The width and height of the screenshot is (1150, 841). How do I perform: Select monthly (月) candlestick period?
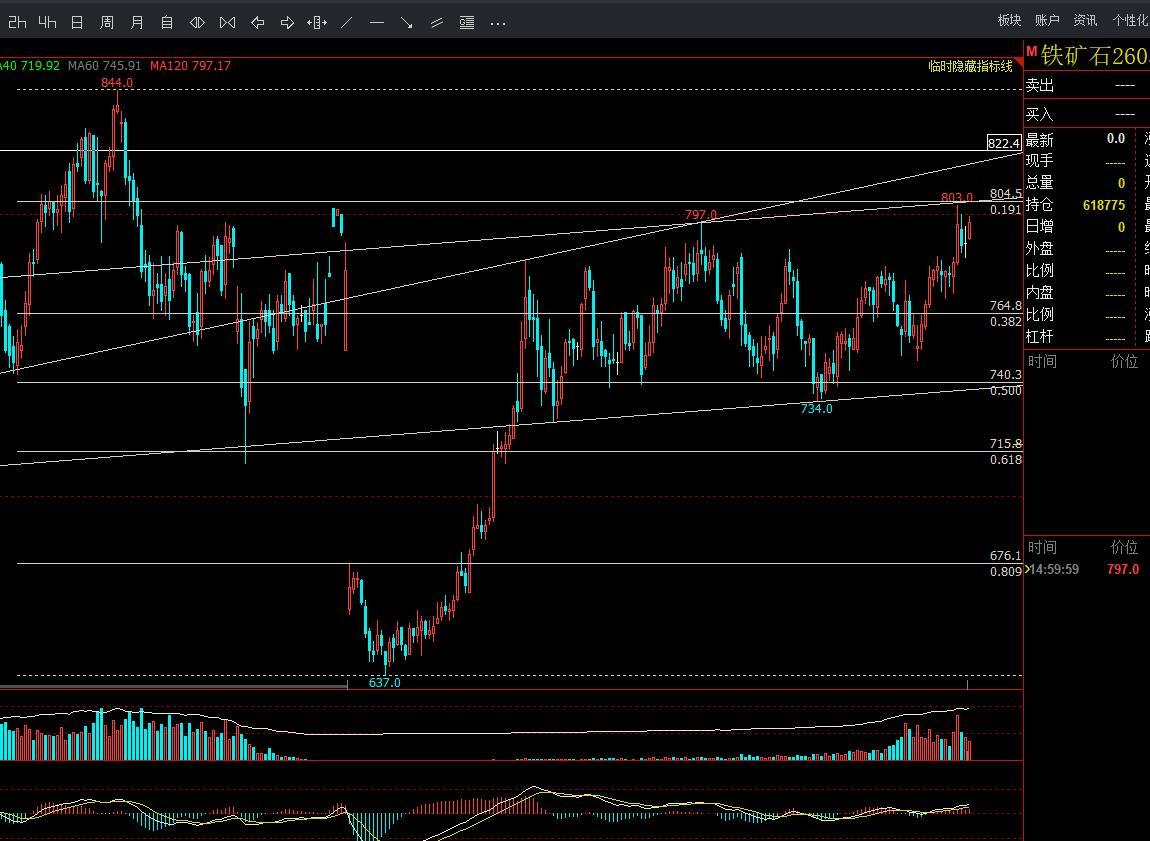click(137, 23)
